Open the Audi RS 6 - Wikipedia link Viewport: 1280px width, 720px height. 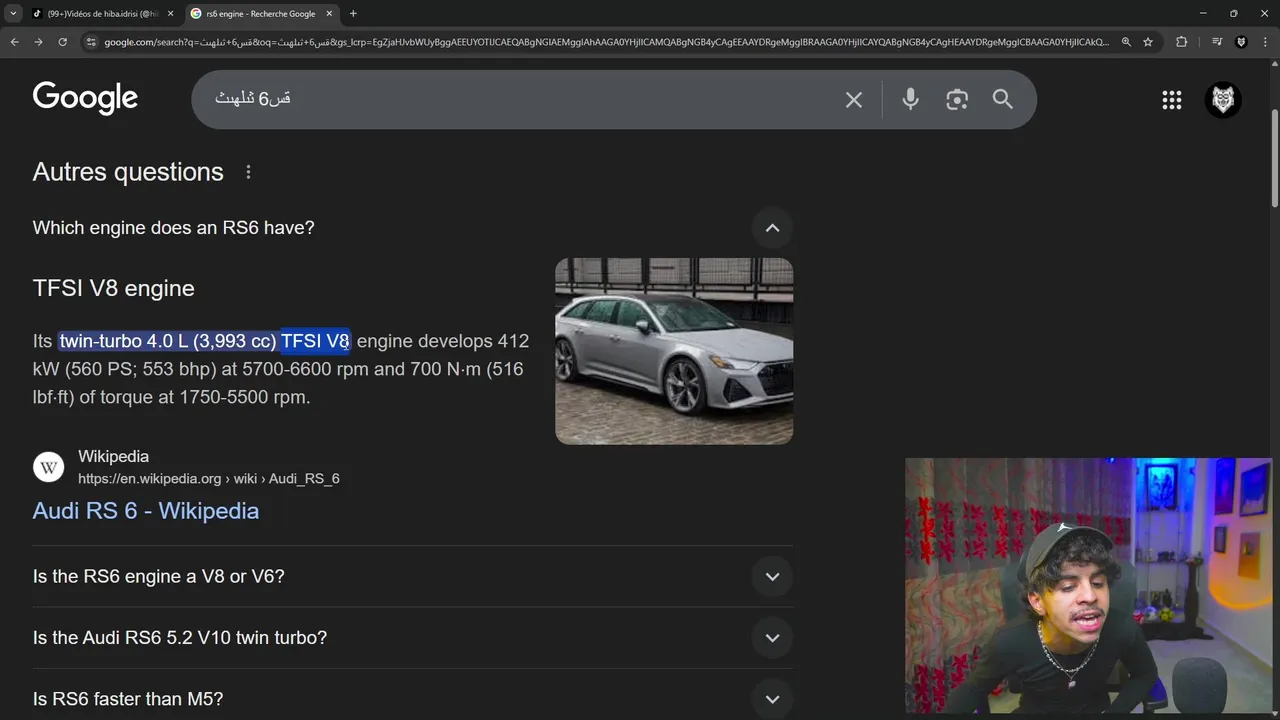click(146, 511)
